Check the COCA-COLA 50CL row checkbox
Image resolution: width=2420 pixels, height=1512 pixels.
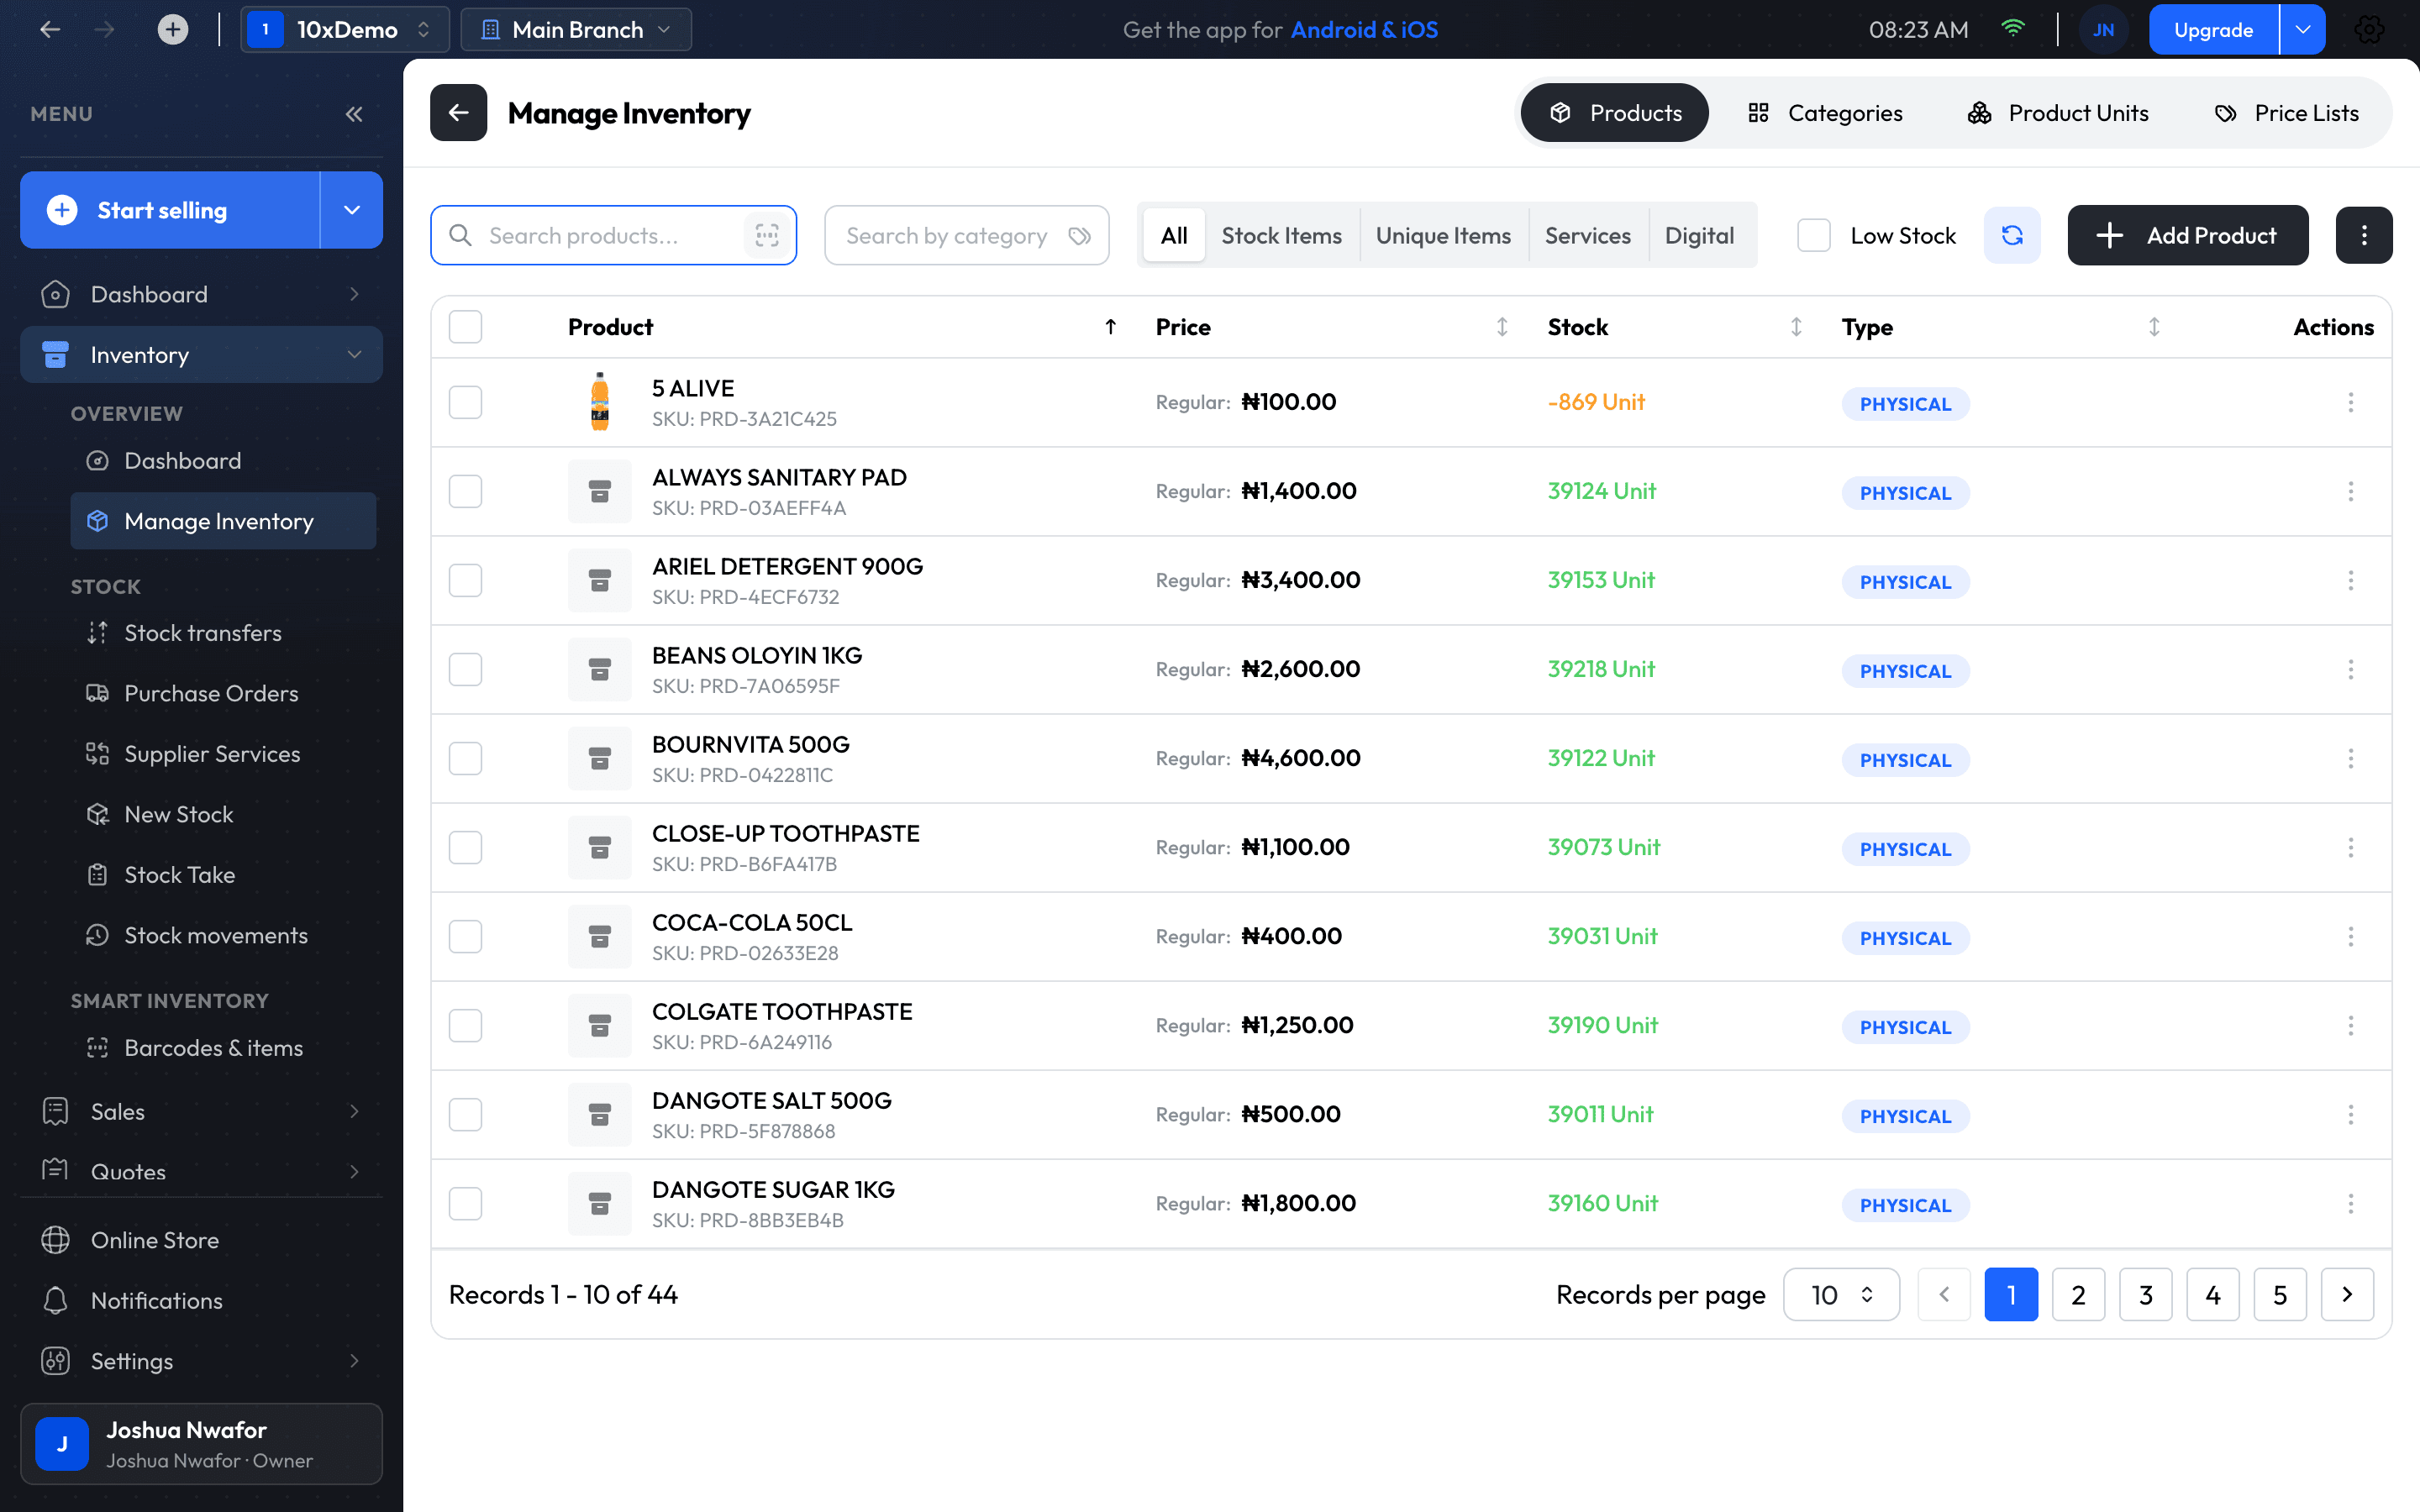click(466, 936)
